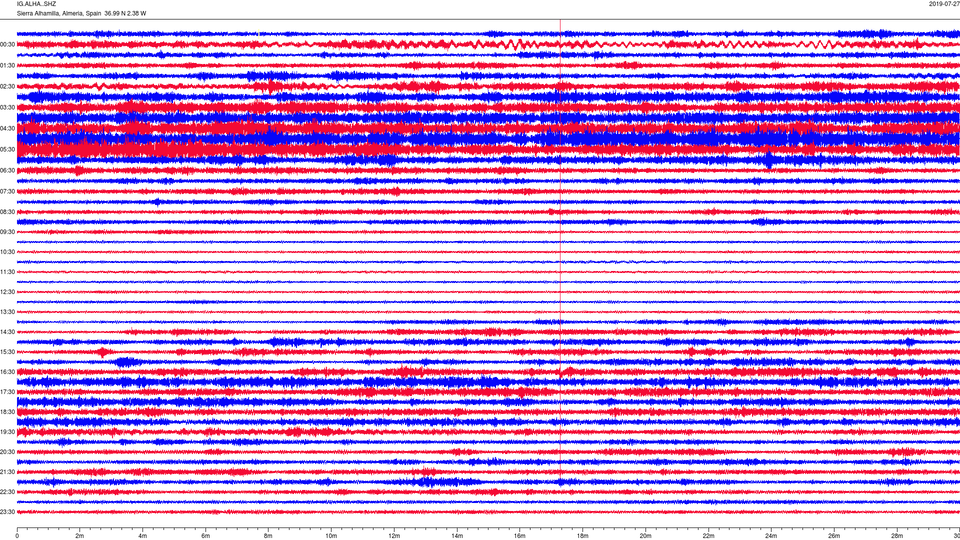Click the vertical red time marker line

click(x=560, y=251)
